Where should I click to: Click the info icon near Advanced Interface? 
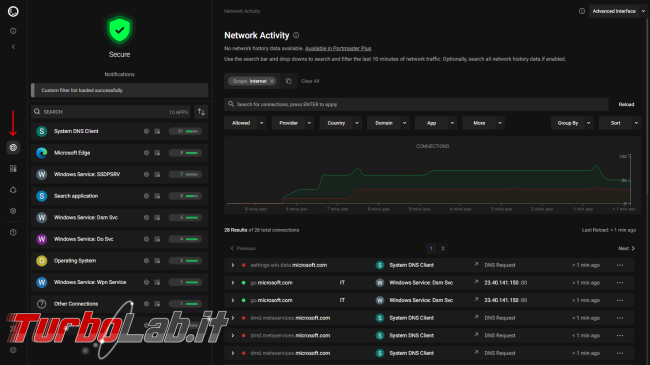pyautogui.click(x=582, y=11)
